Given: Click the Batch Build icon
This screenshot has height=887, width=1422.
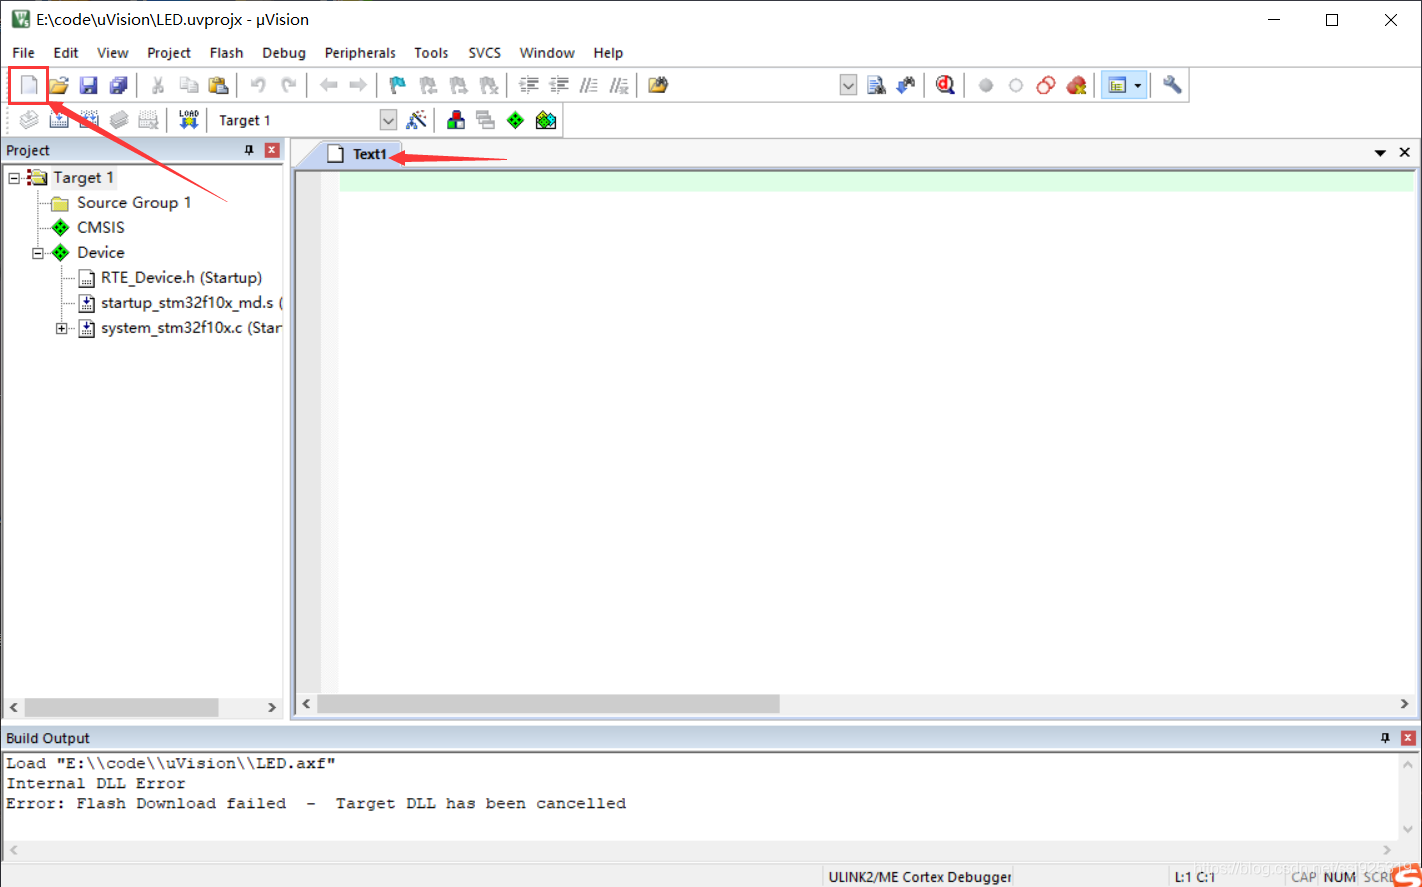Looking at the screenshot, I should (x=119, y=120).
